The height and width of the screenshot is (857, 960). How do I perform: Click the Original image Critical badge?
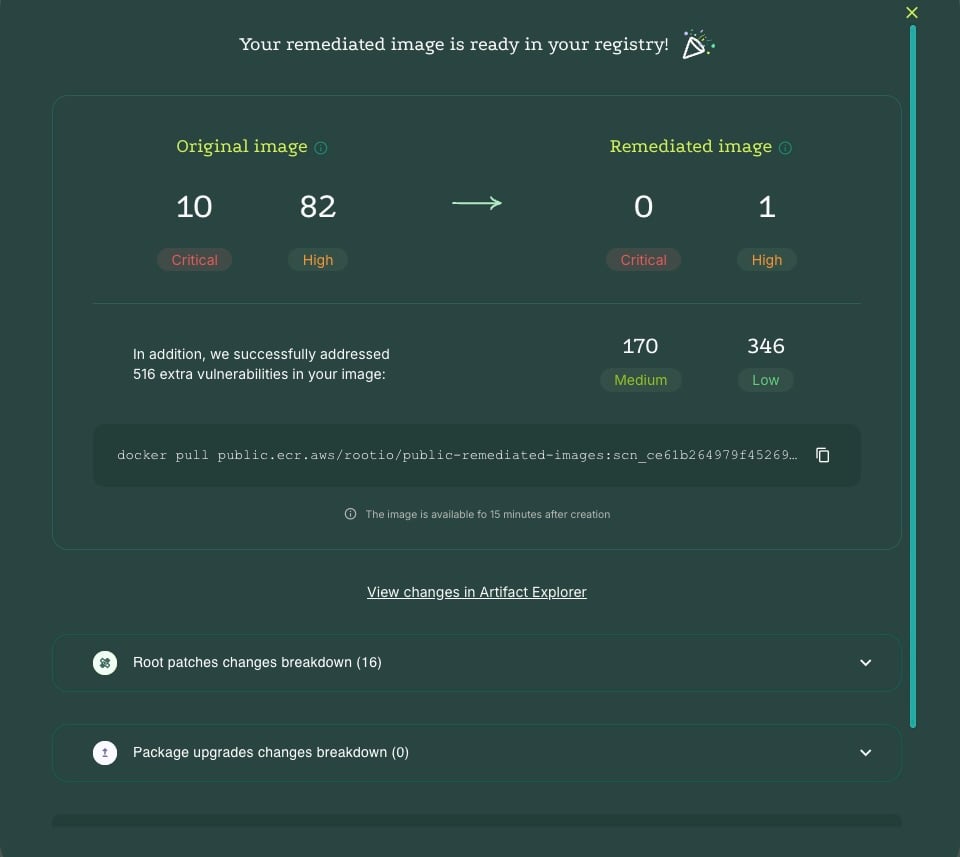[194, 260]
